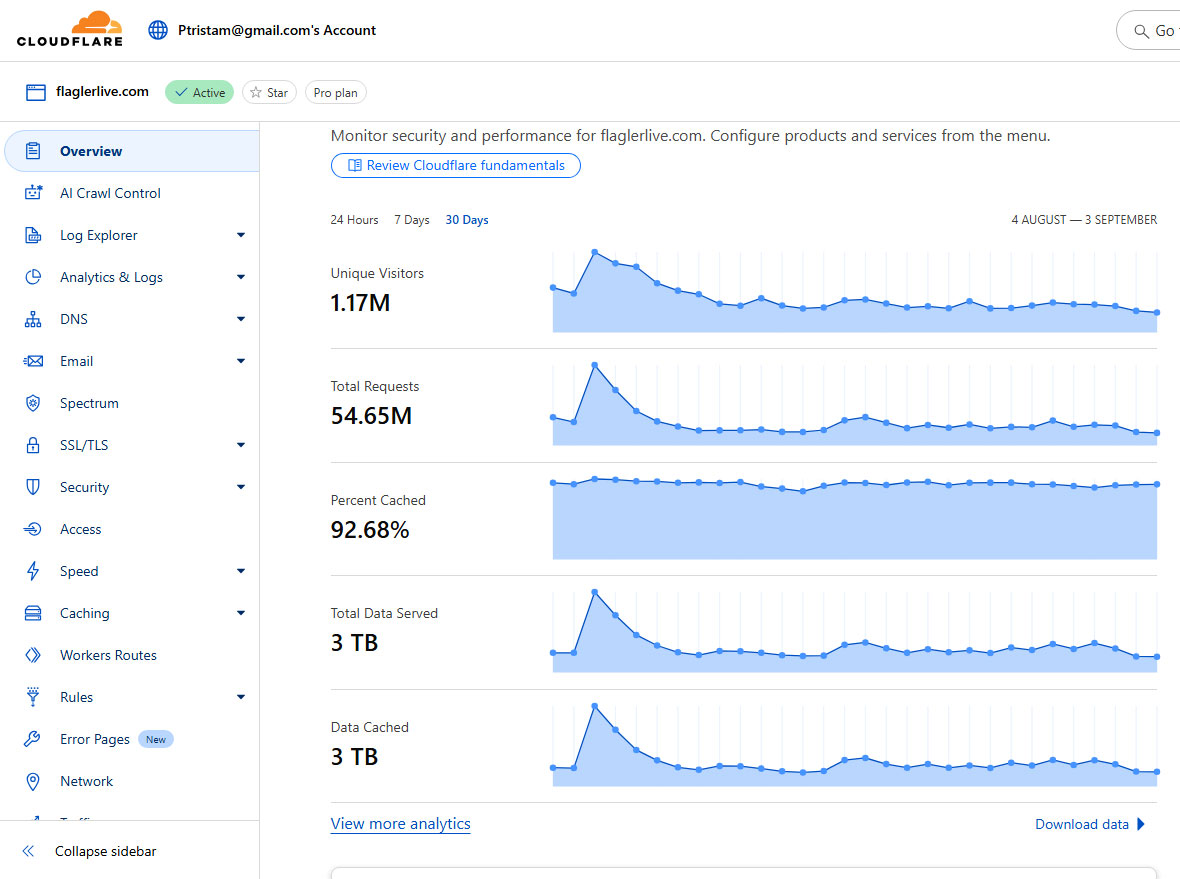Click the globe account icon

coord(158,30)
